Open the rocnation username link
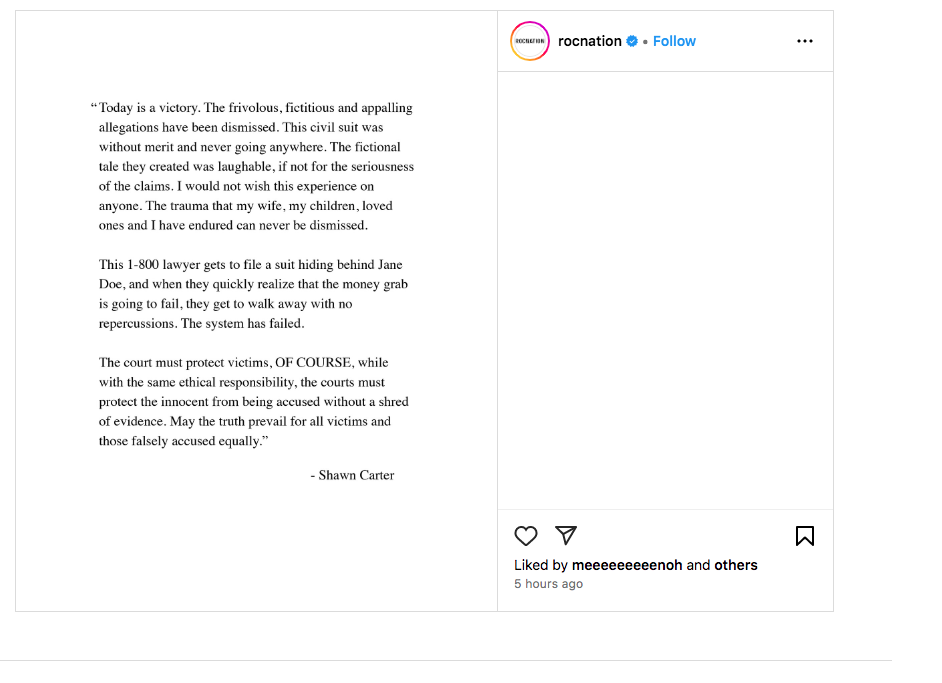 tap(590, 41)
